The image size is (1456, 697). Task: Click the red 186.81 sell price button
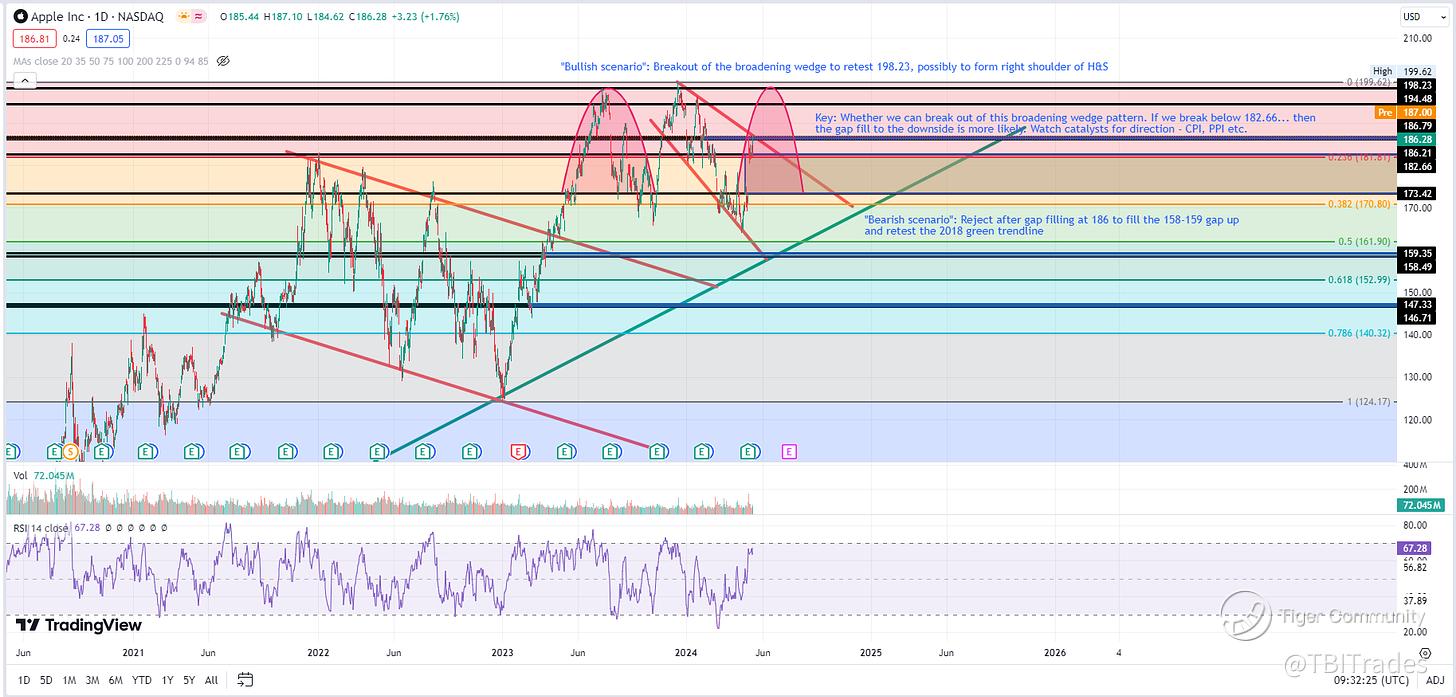34,38
